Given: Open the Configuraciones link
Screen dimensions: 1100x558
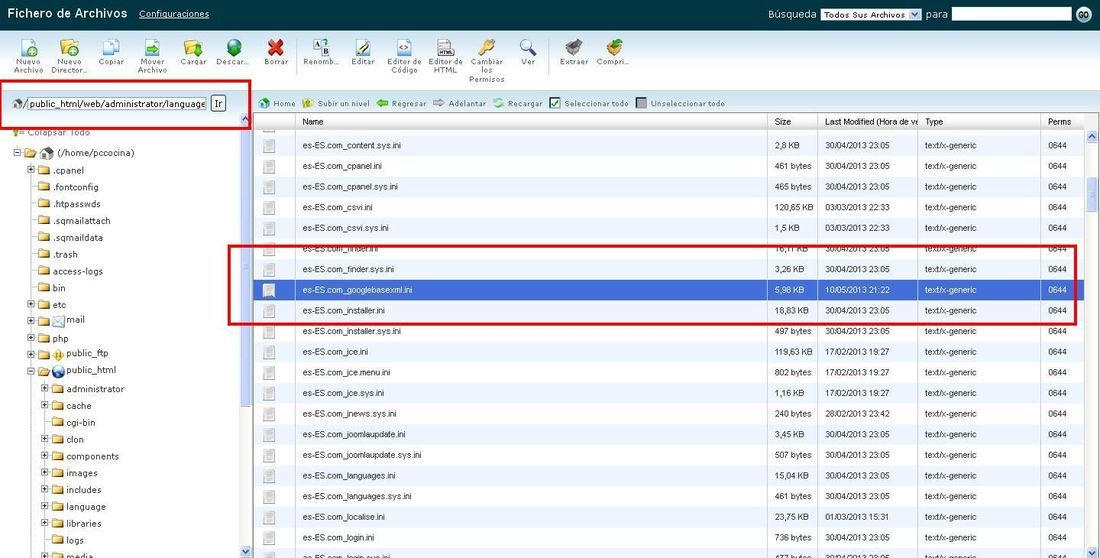Looking at the screenshot, I should [x=174, y=14].
